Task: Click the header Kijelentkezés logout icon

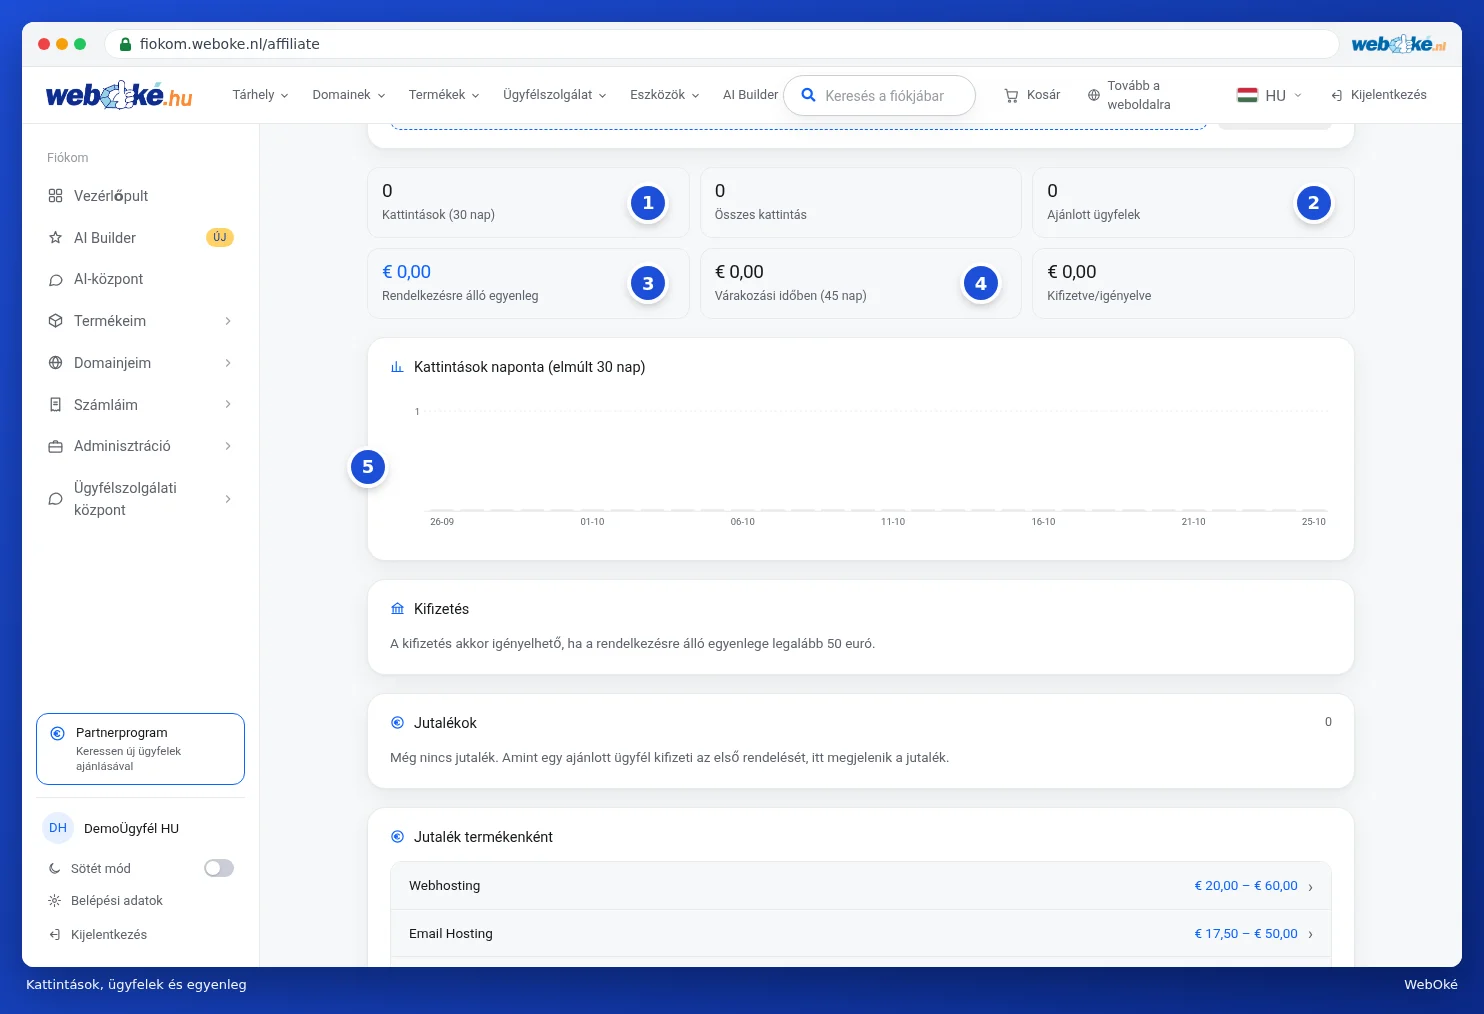Action: [x=1337, y=95]
